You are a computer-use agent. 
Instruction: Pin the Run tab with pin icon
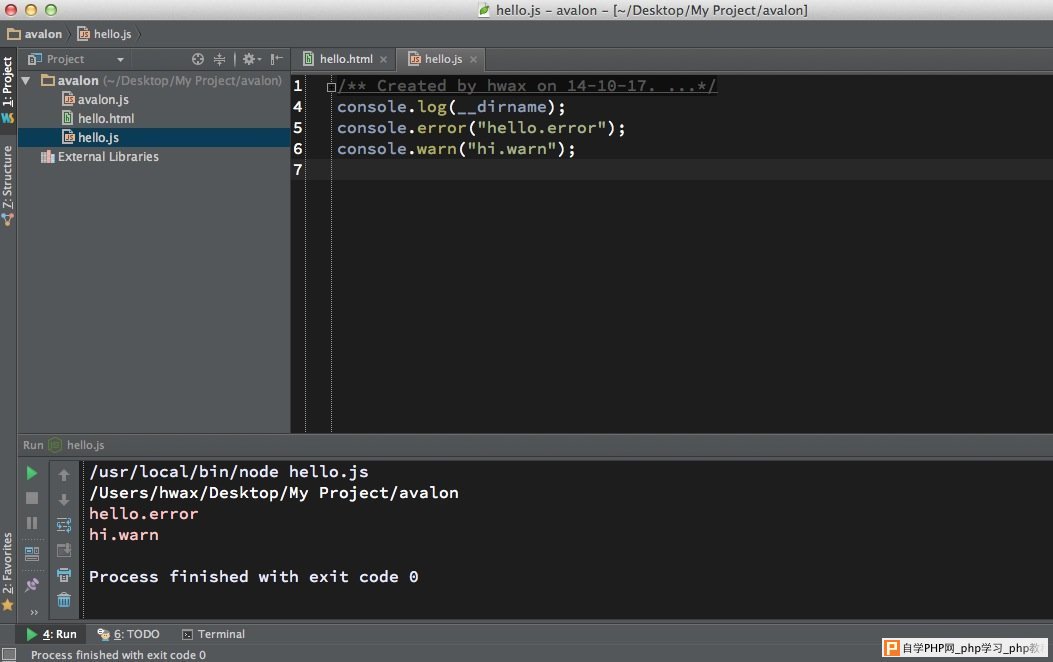32,585
